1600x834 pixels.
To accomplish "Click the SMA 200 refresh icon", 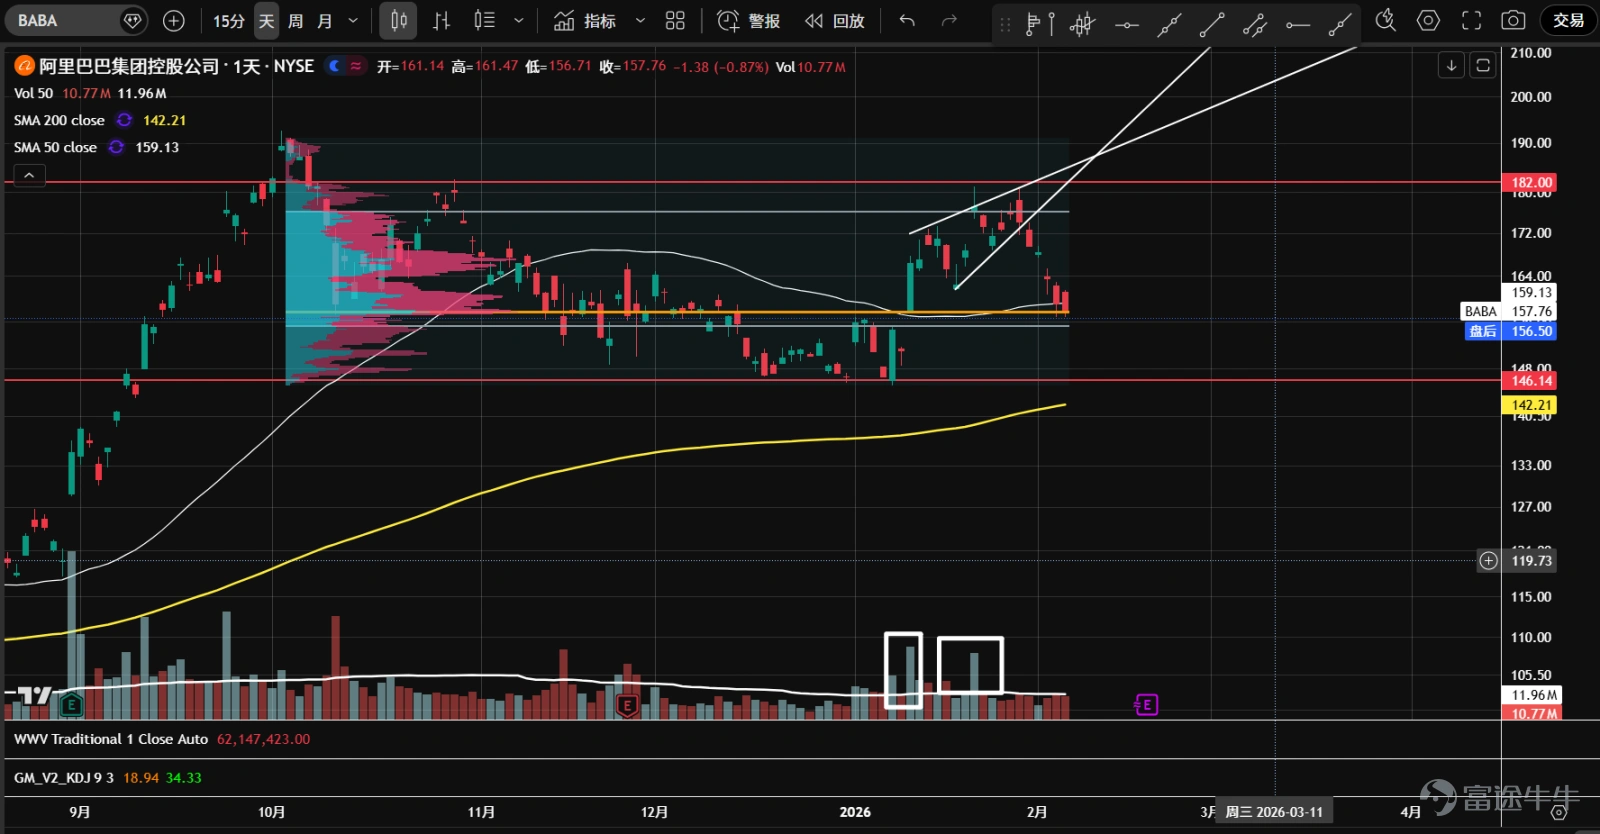I will pos(124,120).
